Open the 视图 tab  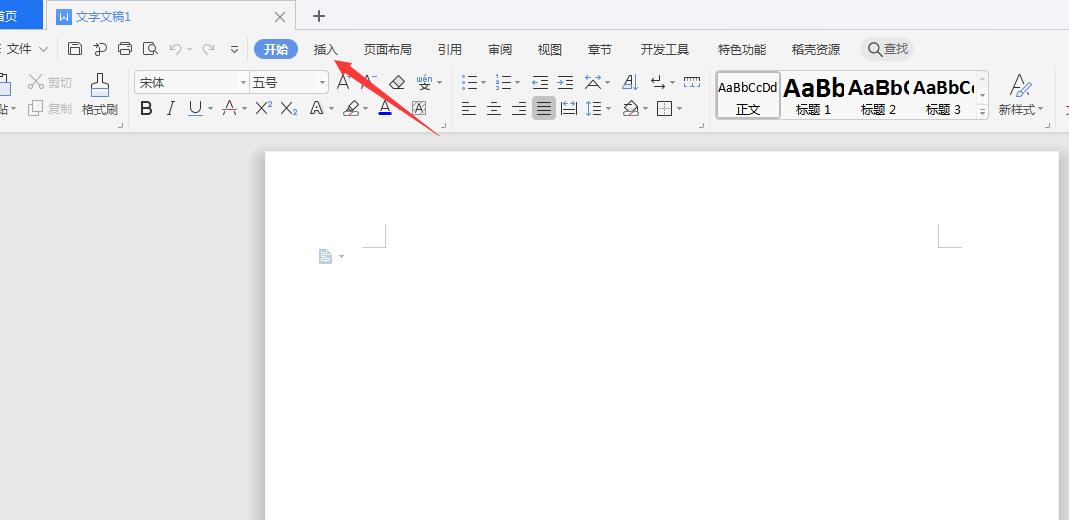pos(549,49)
